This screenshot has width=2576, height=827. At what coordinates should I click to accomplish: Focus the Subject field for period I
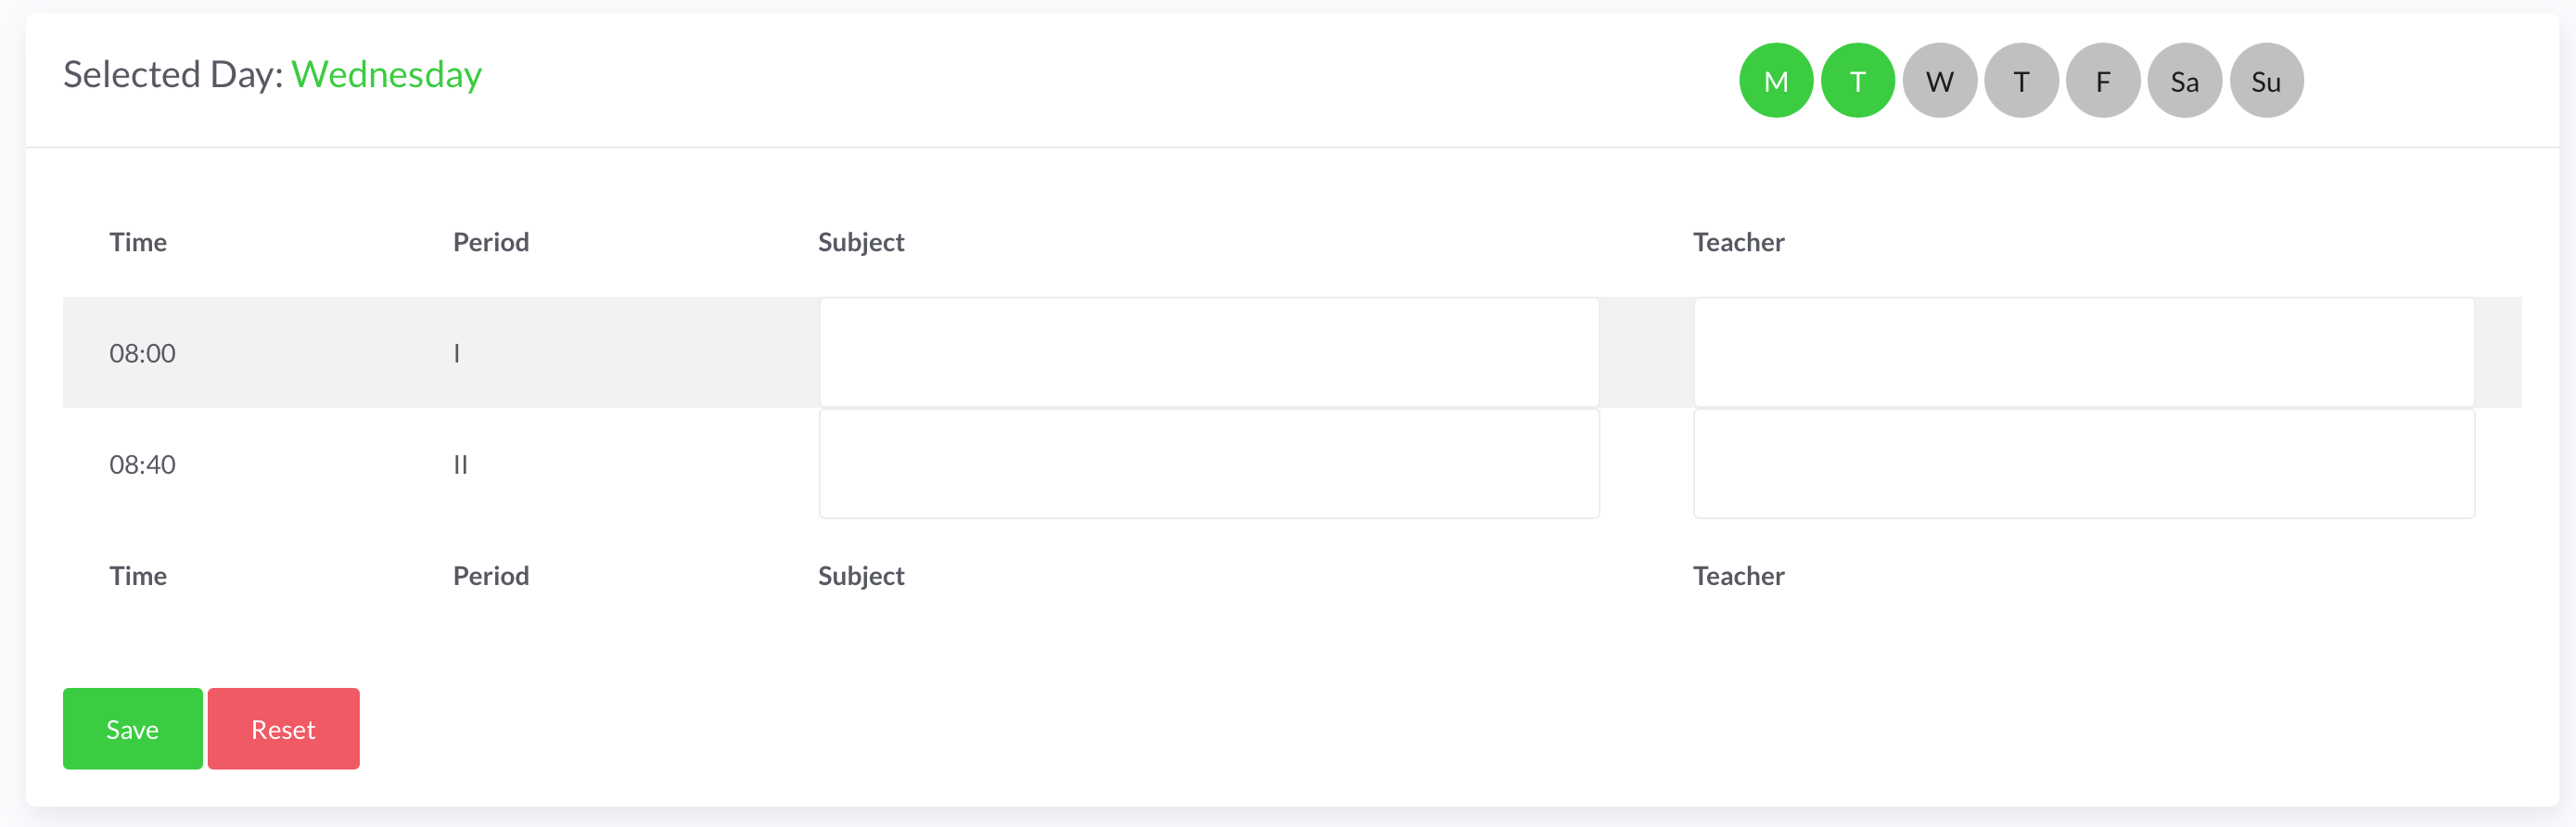coord(1208,352)
